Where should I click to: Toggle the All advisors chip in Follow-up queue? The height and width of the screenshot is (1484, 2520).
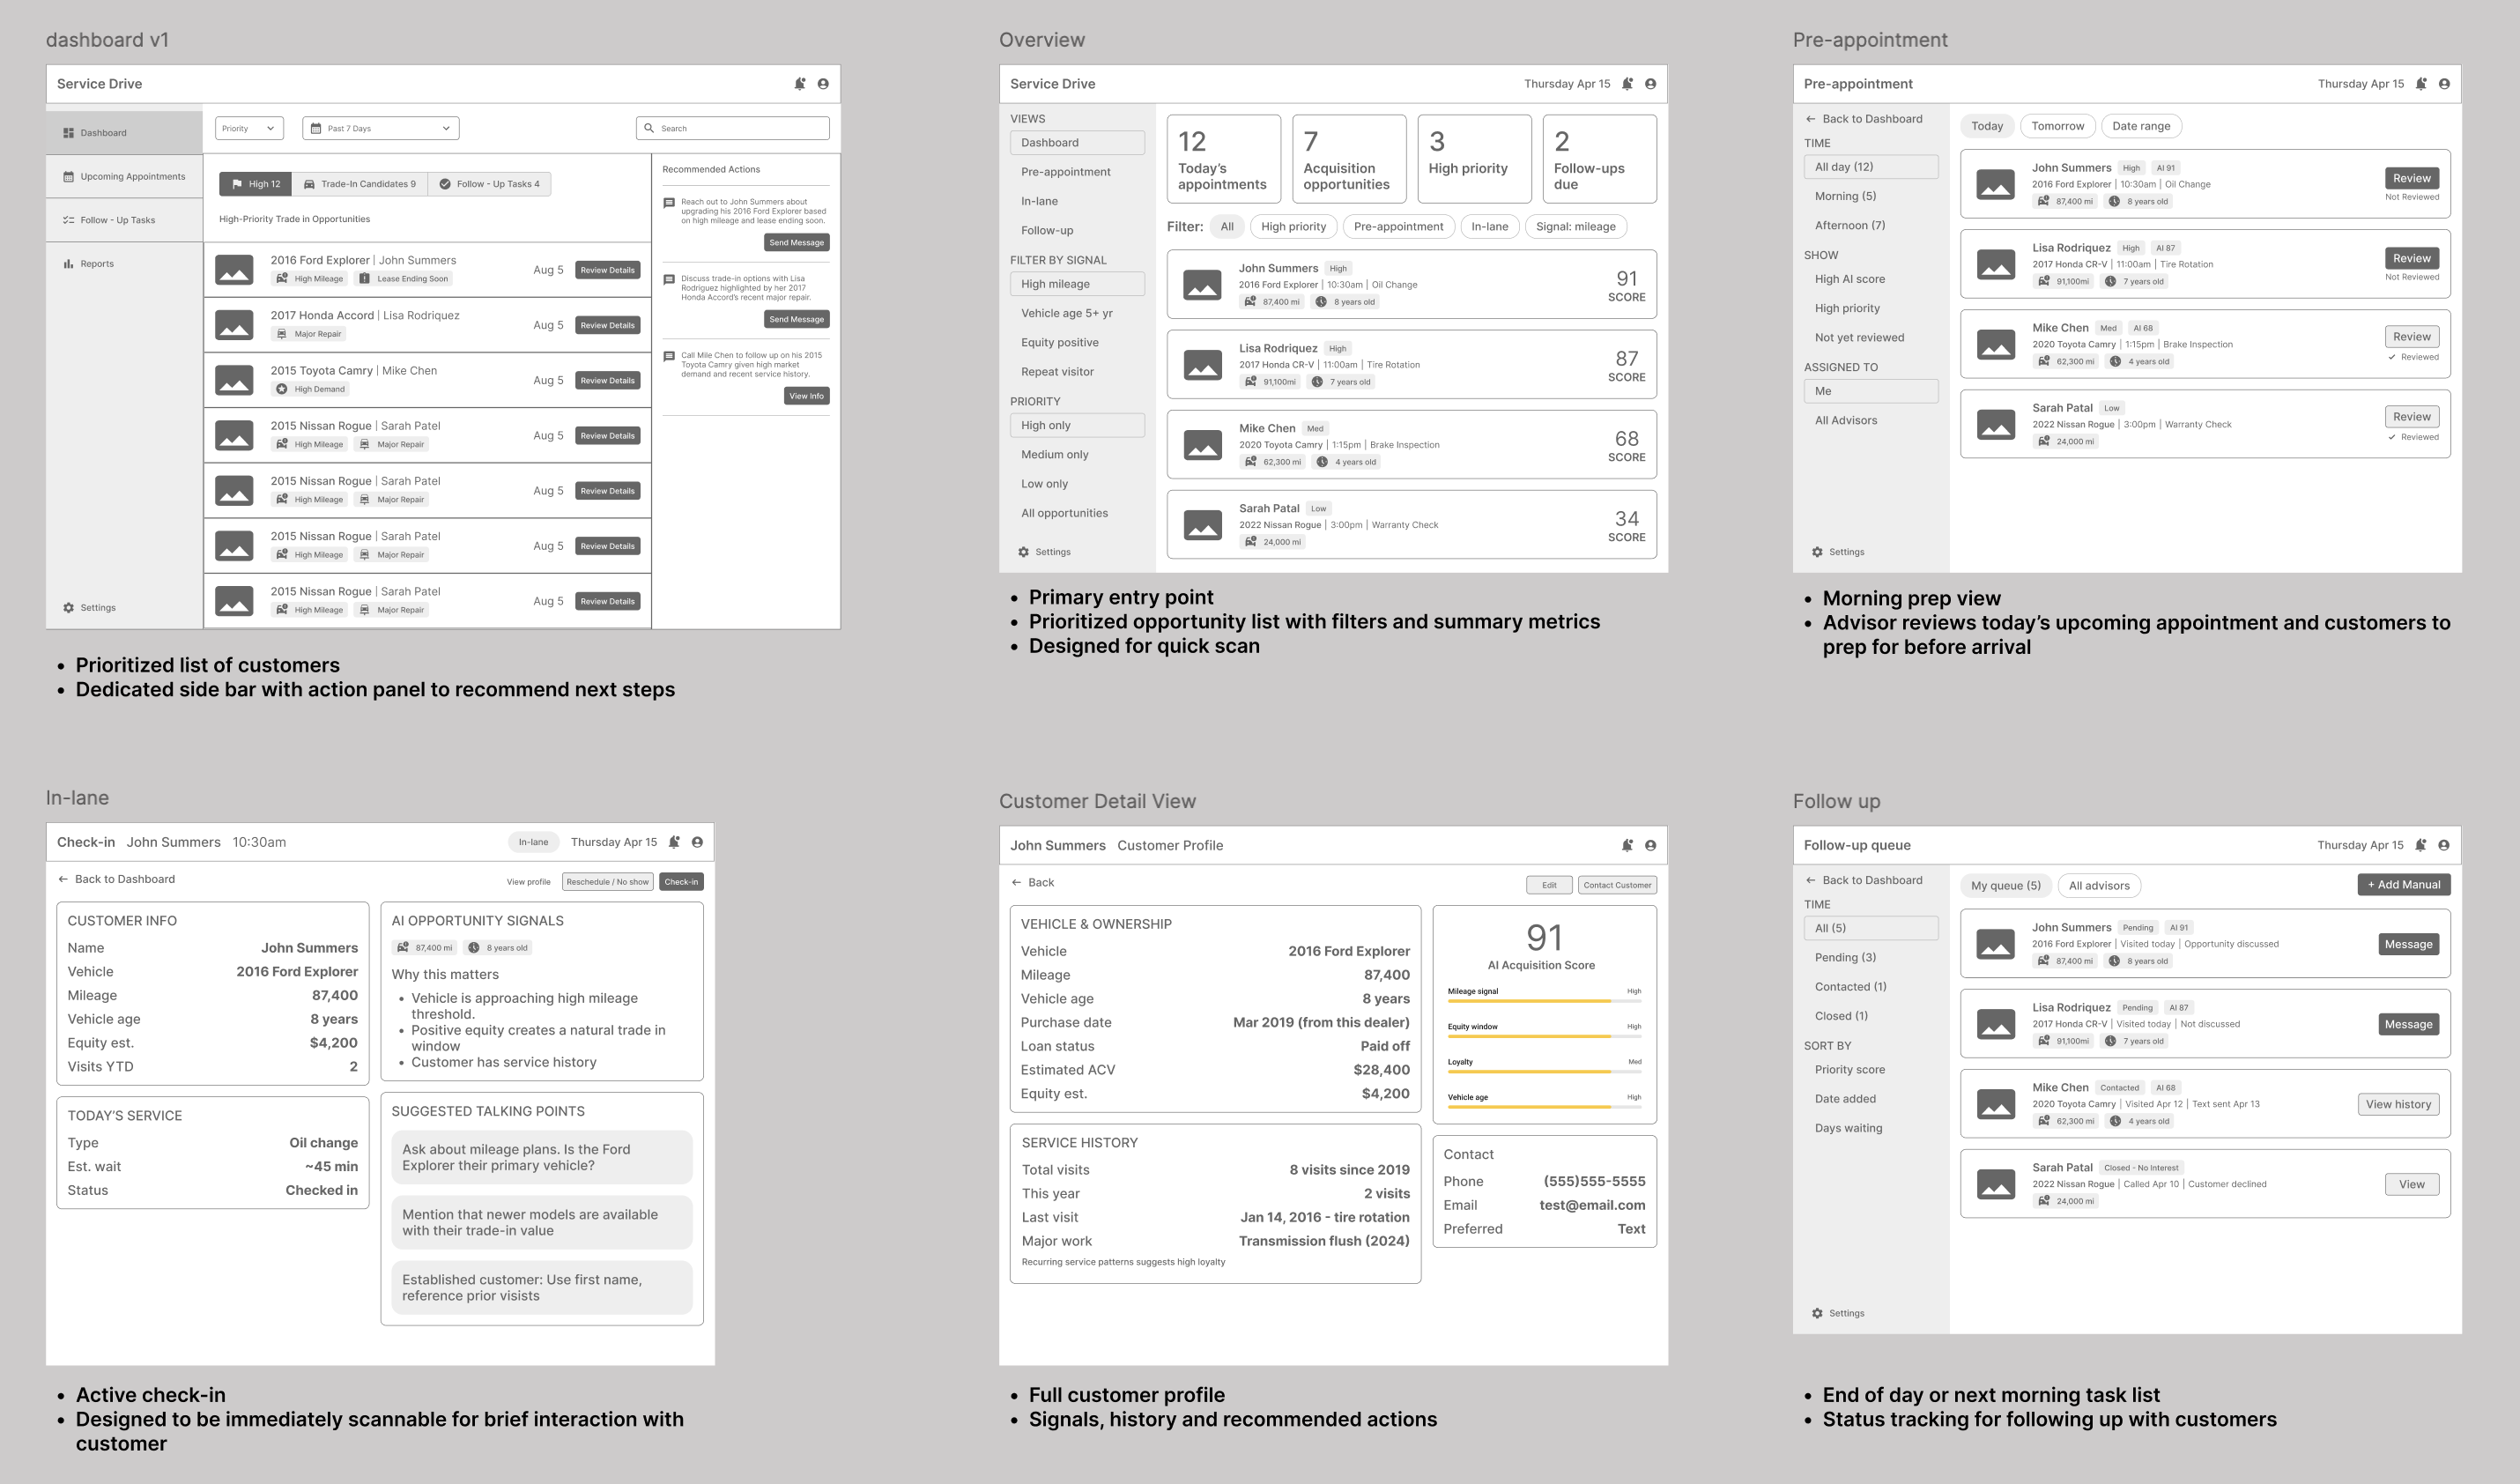click(x=2099, y=886)
